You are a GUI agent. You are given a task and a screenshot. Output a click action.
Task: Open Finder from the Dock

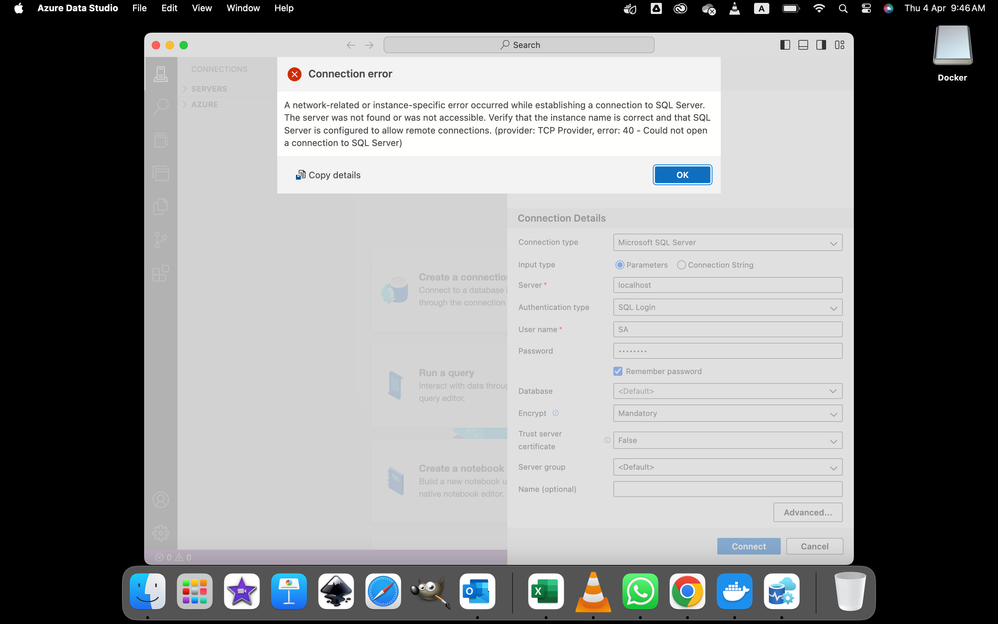click(x=148, y=591)
